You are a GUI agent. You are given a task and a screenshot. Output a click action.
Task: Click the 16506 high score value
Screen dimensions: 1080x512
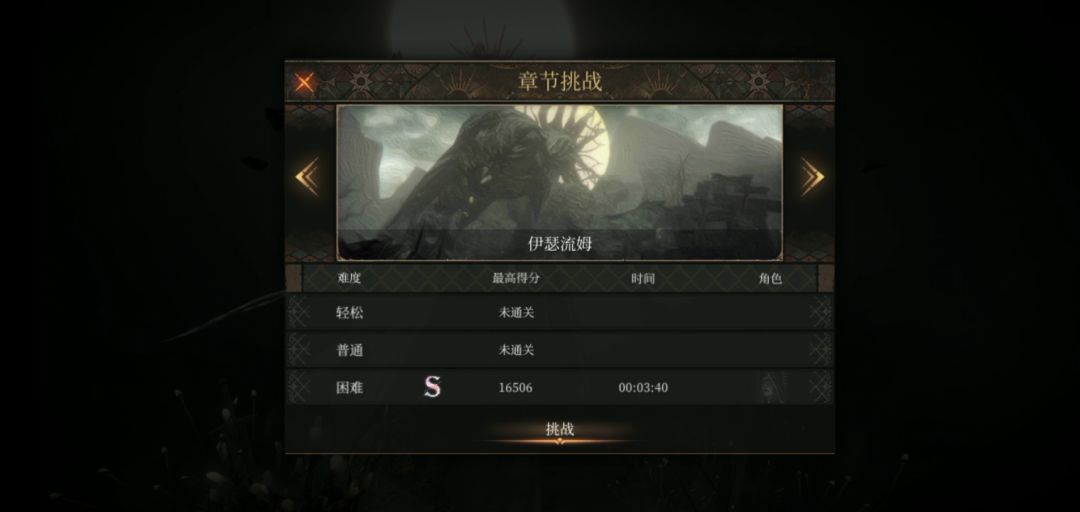coord(515,388)
